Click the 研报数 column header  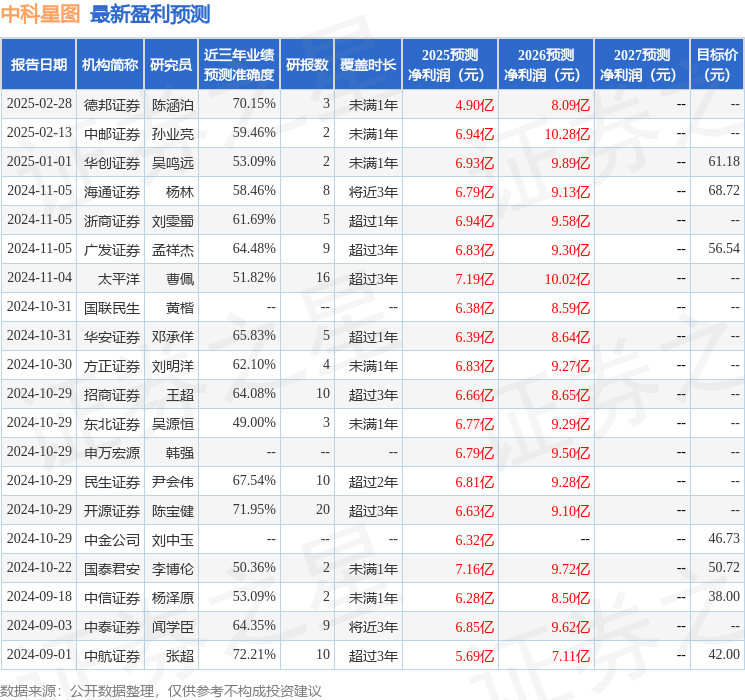(307, 65)
